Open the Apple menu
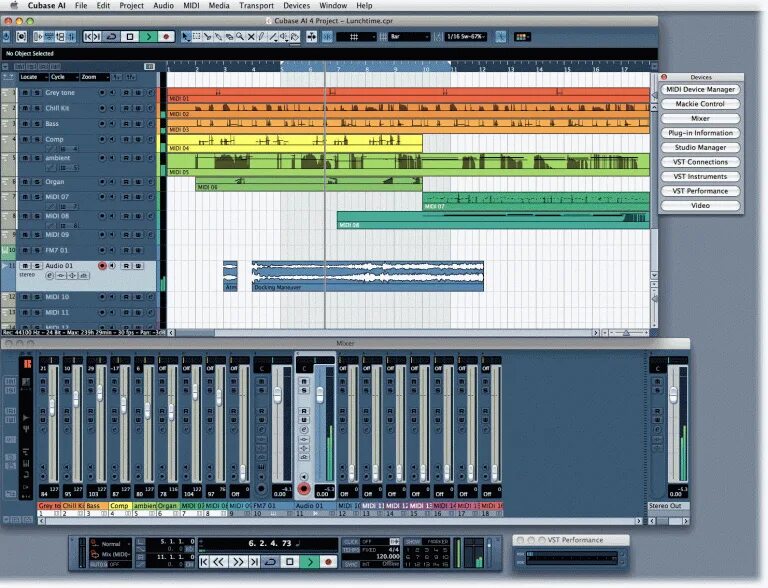 [14, 5]
